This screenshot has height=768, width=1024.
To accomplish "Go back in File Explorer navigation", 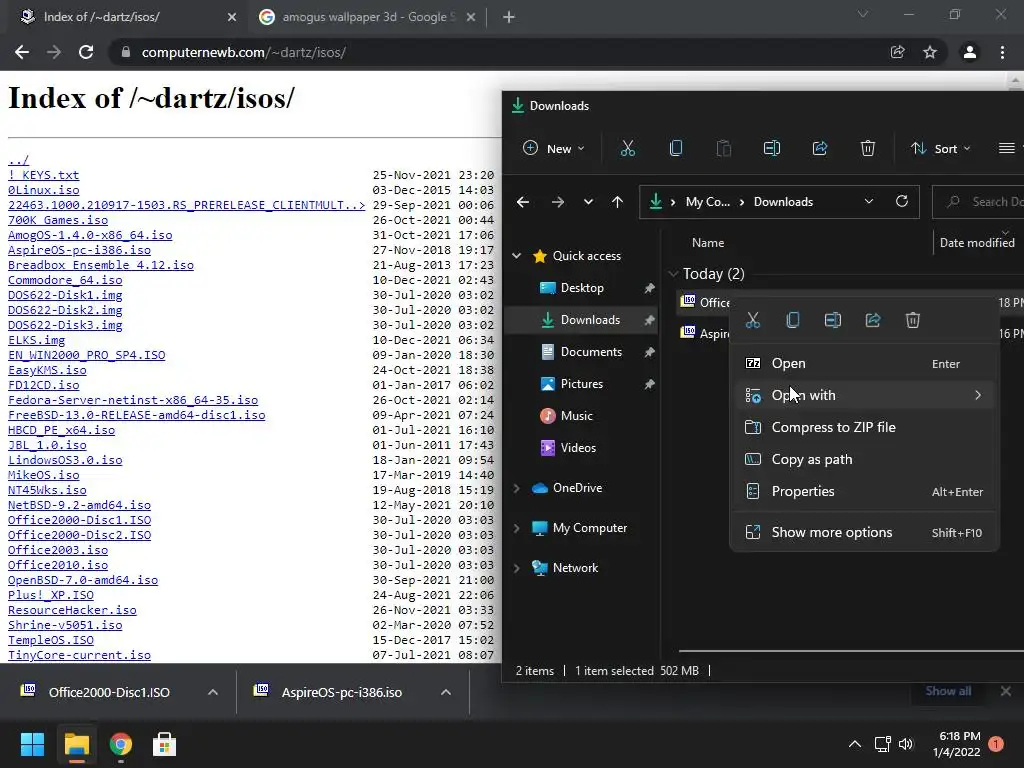I will [x=523, y=202].
